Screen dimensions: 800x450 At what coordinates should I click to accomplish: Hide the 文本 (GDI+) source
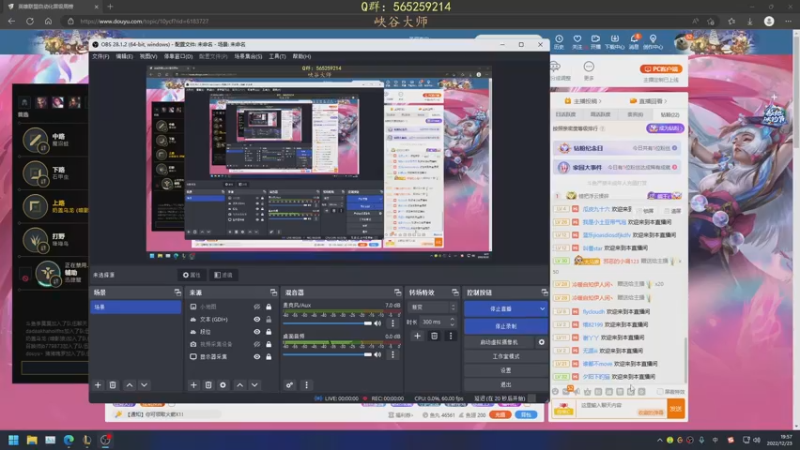click(257, 319)
